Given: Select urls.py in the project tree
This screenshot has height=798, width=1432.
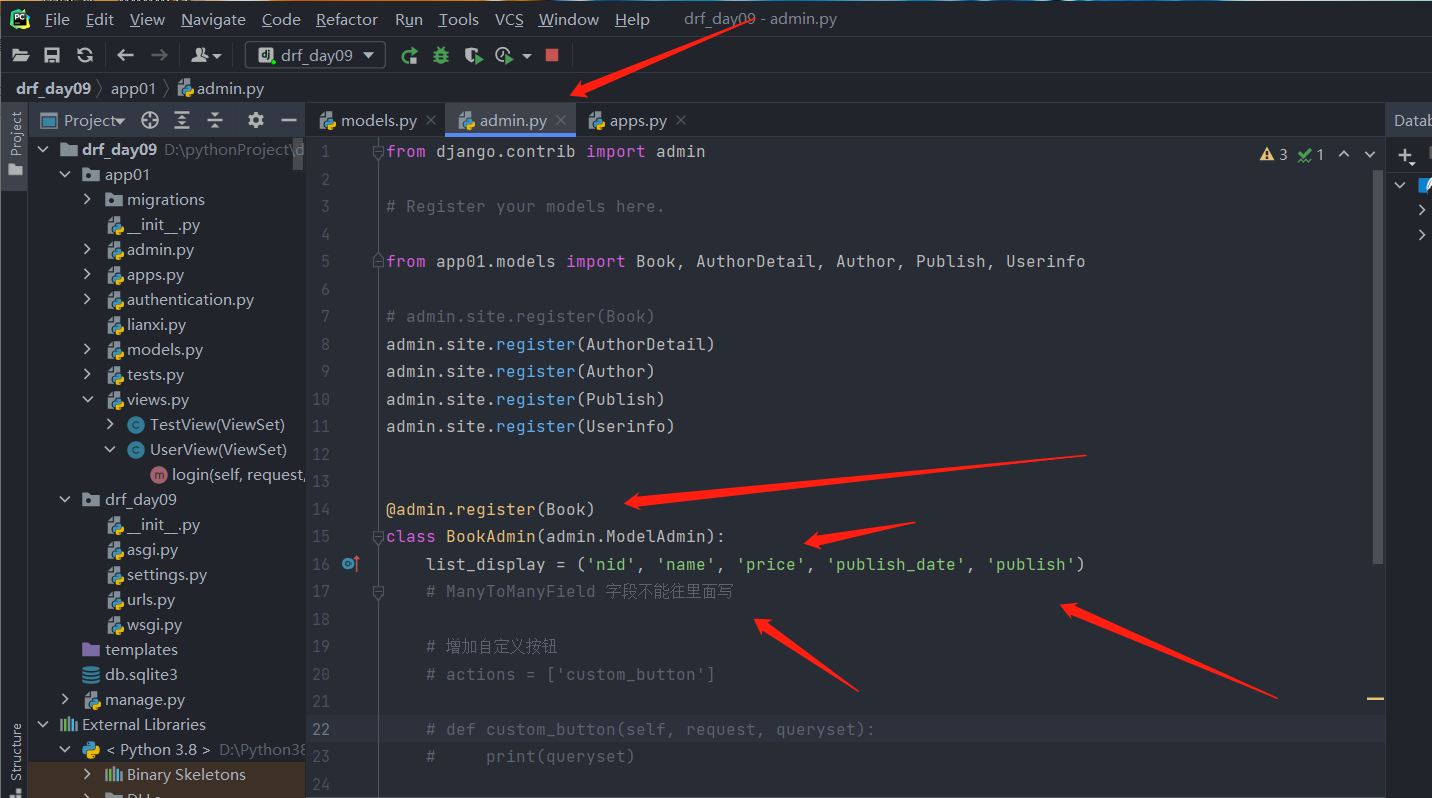Looking at the screenshot, I should [x=141, y=600].
